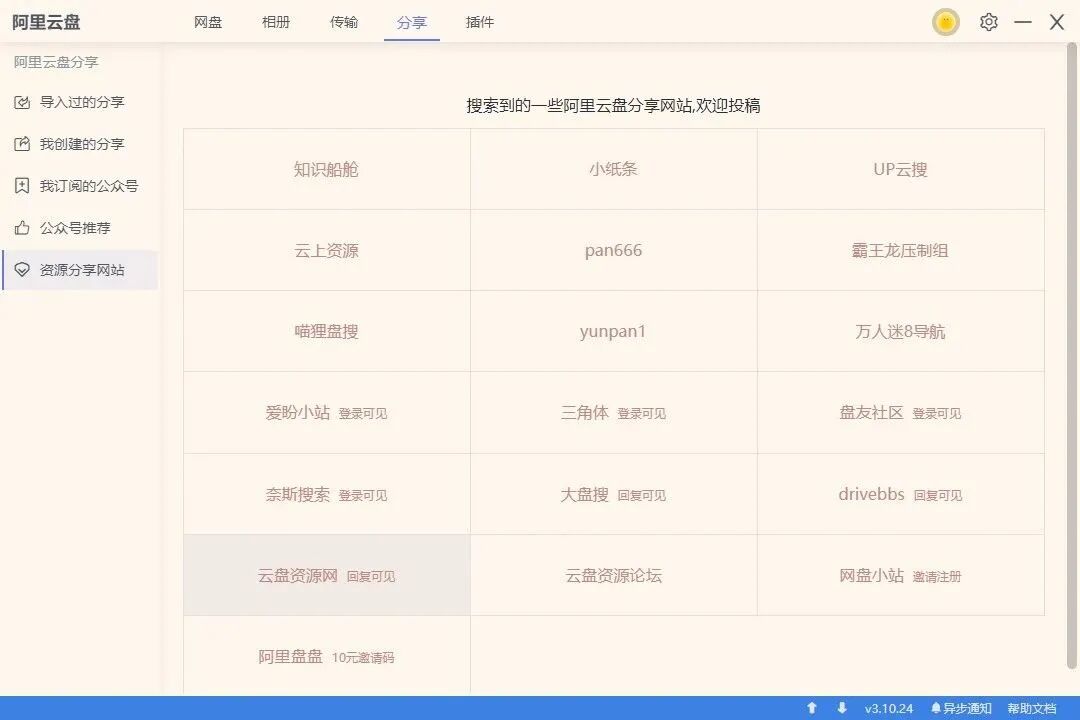Click the 阿里云盘分享 sidebar heading
Viewport: 1080px width, 720px height.
point(56,62)
